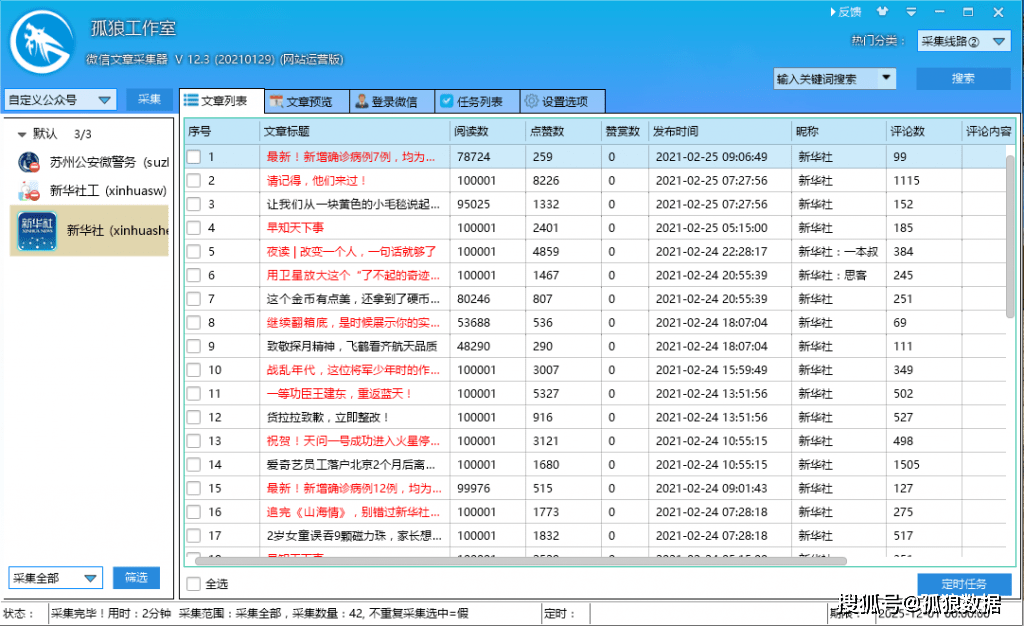This screenshot has width=1024, height=626.
Task: Check the box for row 2
Action: click(194, 181)
